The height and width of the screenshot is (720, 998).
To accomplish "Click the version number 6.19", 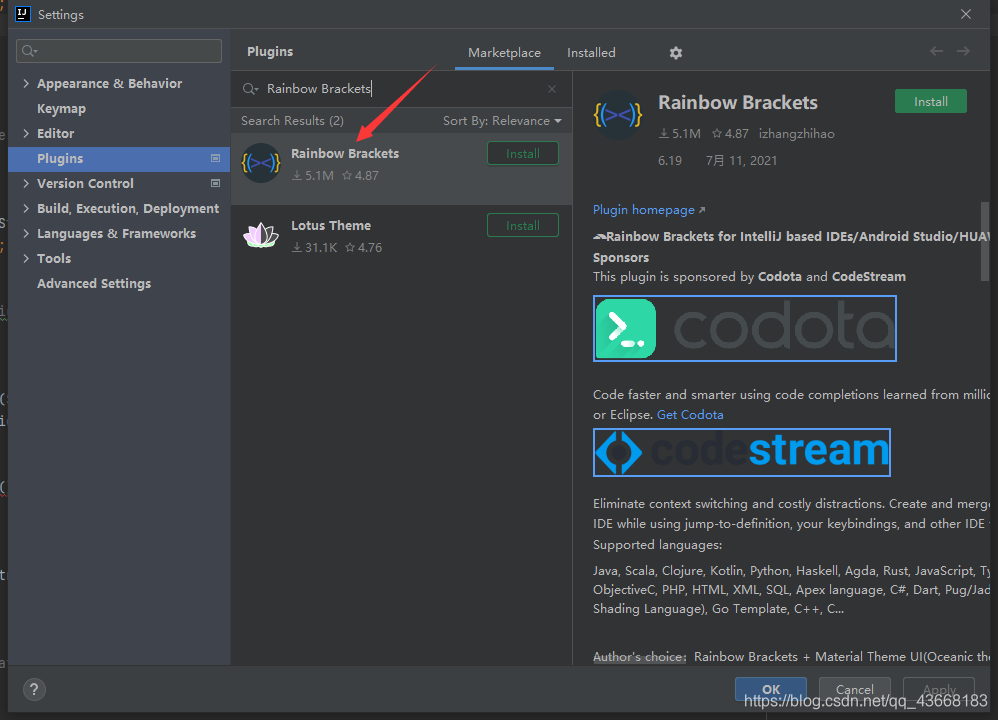I will 670,160.
